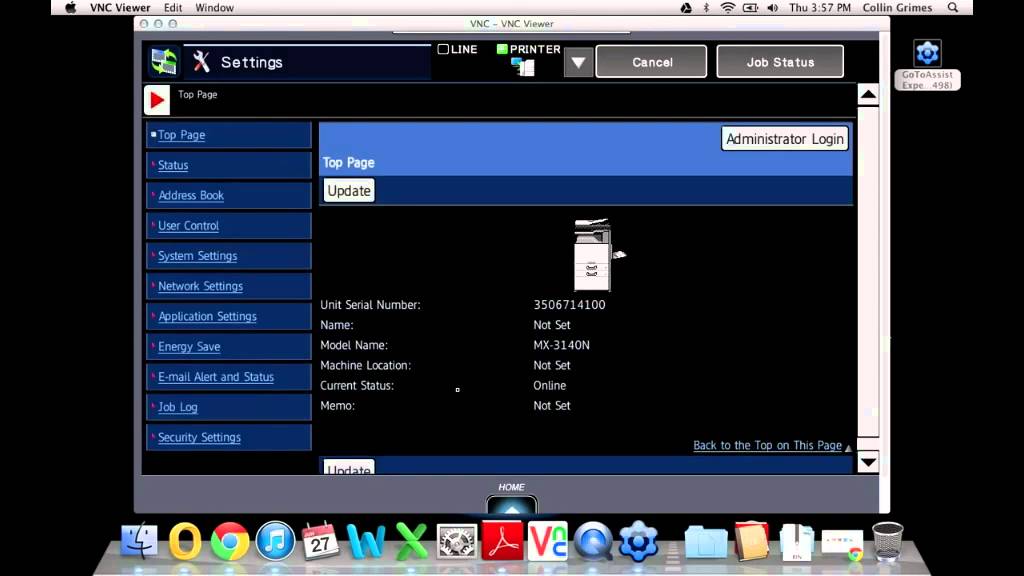The width and height of the screenshot is (1024, 576).
Task: Click the Job Status button
Action: click(780, 62)
